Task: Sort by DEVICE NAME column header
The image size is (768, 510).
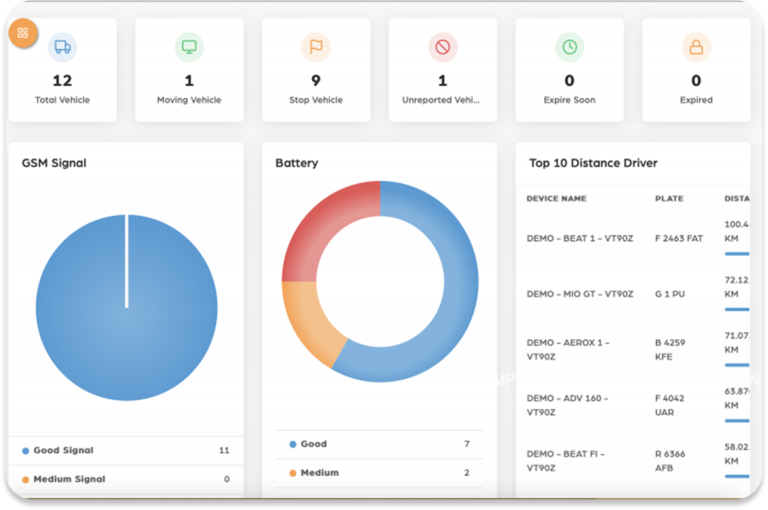Action: [x=556, y=198]
